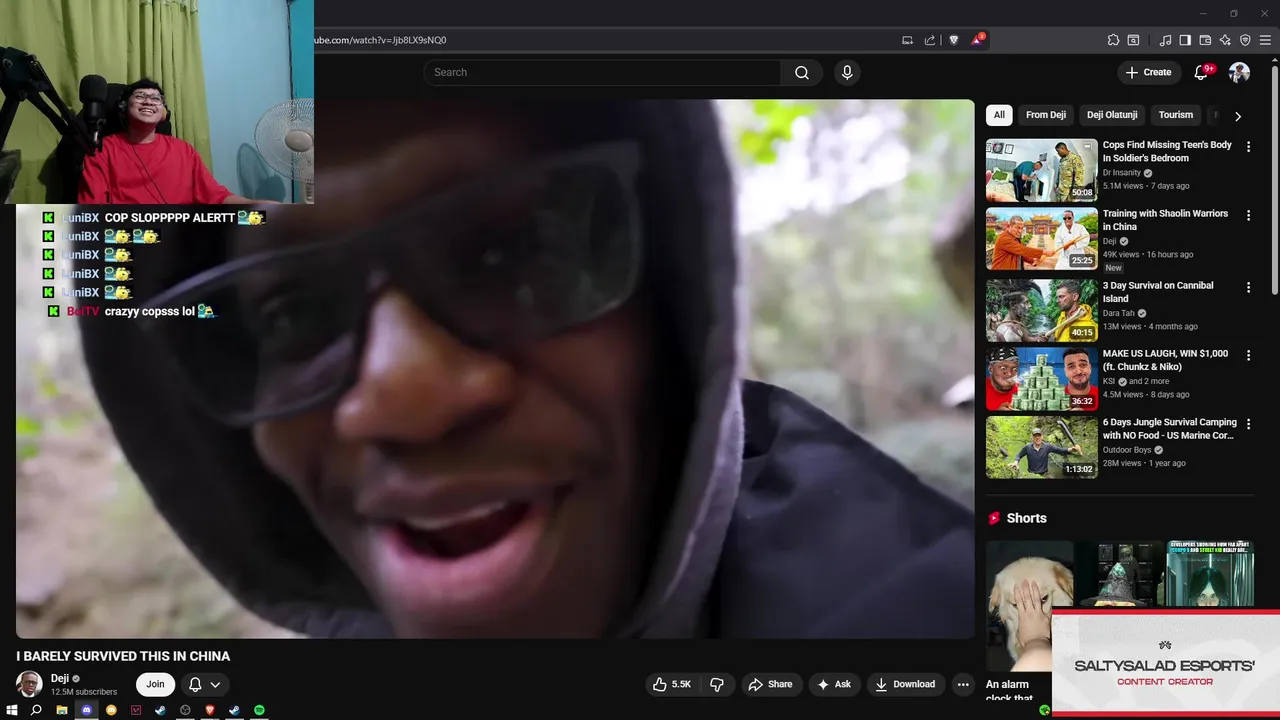Open the OBS Studio taskbar icon
Viewport: 1280px width, 720px height.
coord(185,710)
